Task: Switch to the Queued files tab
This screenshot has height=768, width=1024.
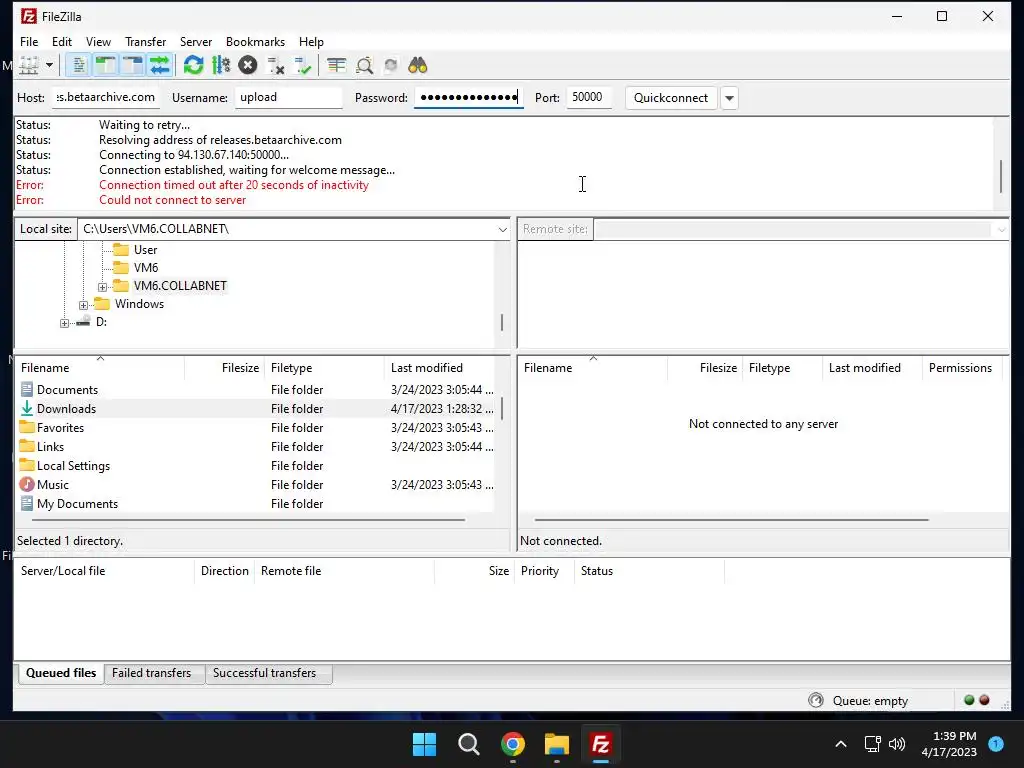Action: coord(61,673)
